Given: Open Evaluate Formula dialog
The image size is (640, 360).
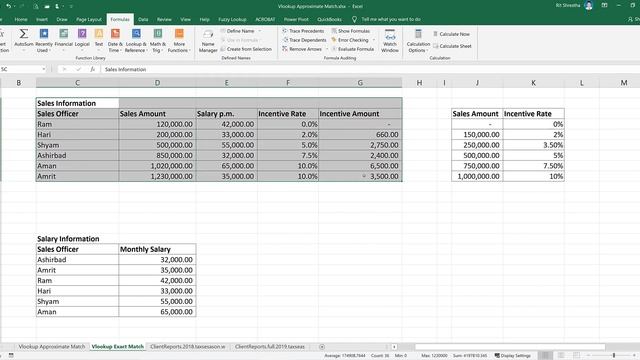Looking at the screenshot, I should 352,49.
